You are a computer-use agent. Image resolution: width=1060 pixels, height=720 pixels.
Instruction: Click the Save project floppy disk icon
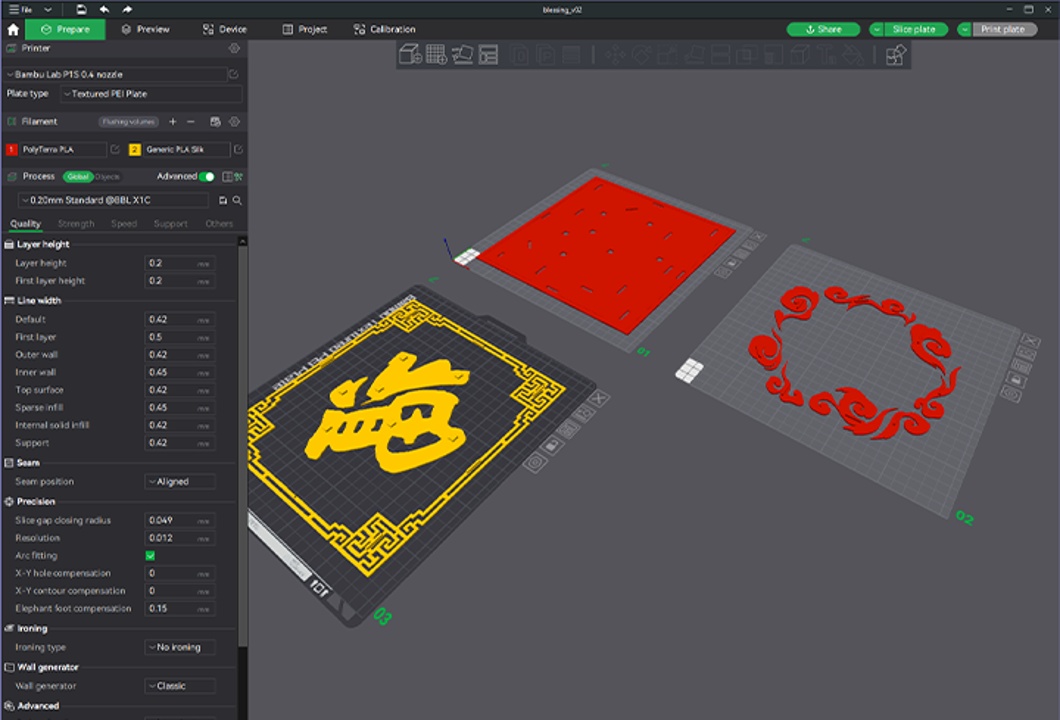pyautogui.click(x=81, y=9)
